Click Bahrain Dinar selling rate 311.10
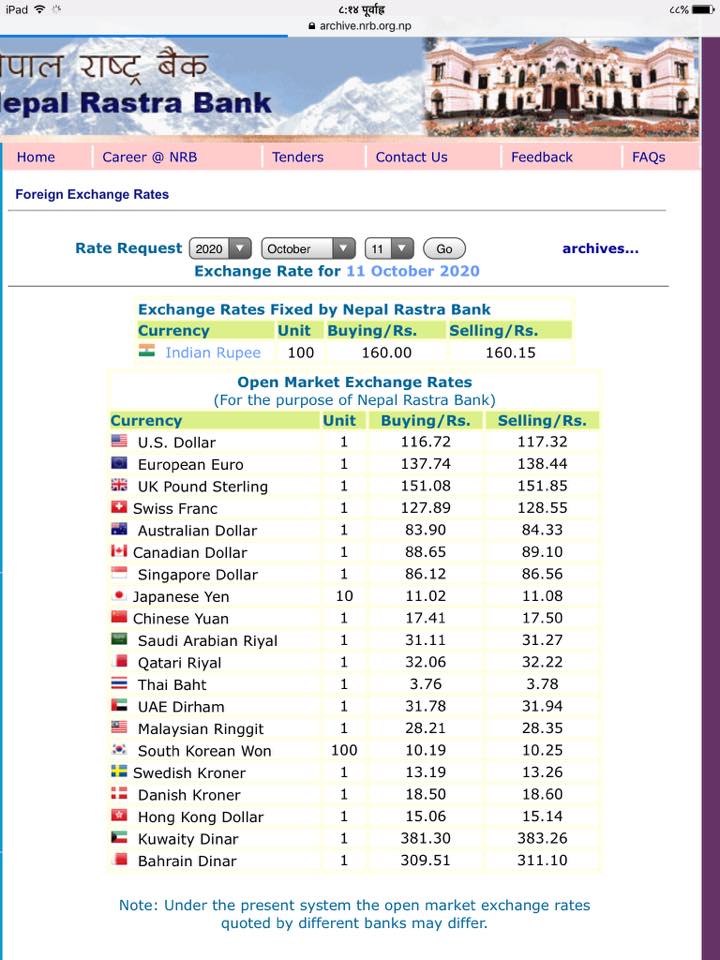The height and width of the screenshot is (960, 720). 542,861
